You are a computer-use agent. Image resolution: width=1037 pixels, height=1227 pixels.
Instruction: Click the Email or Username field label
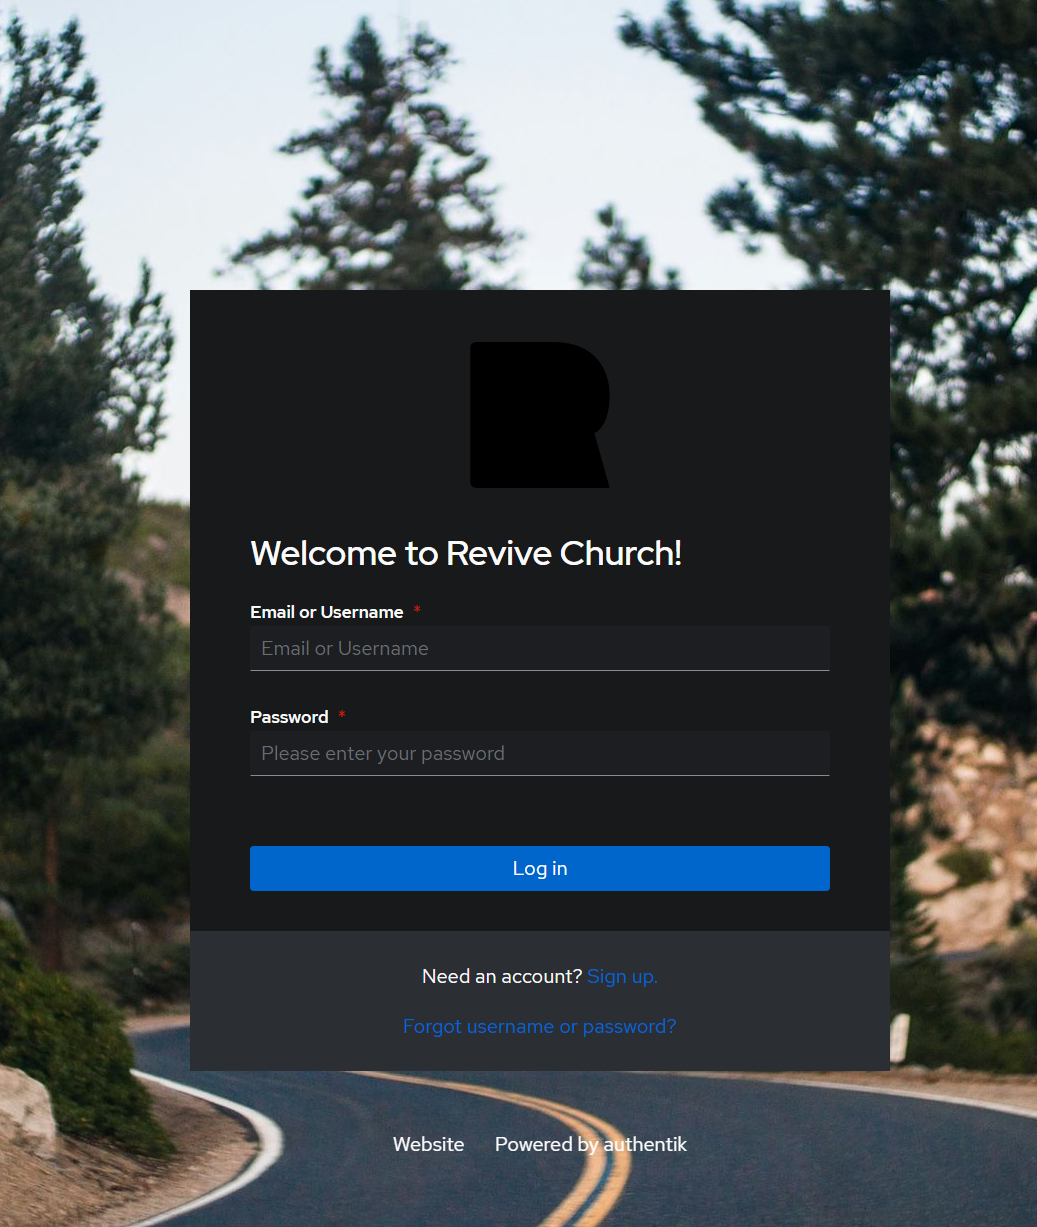coord(326,612)
